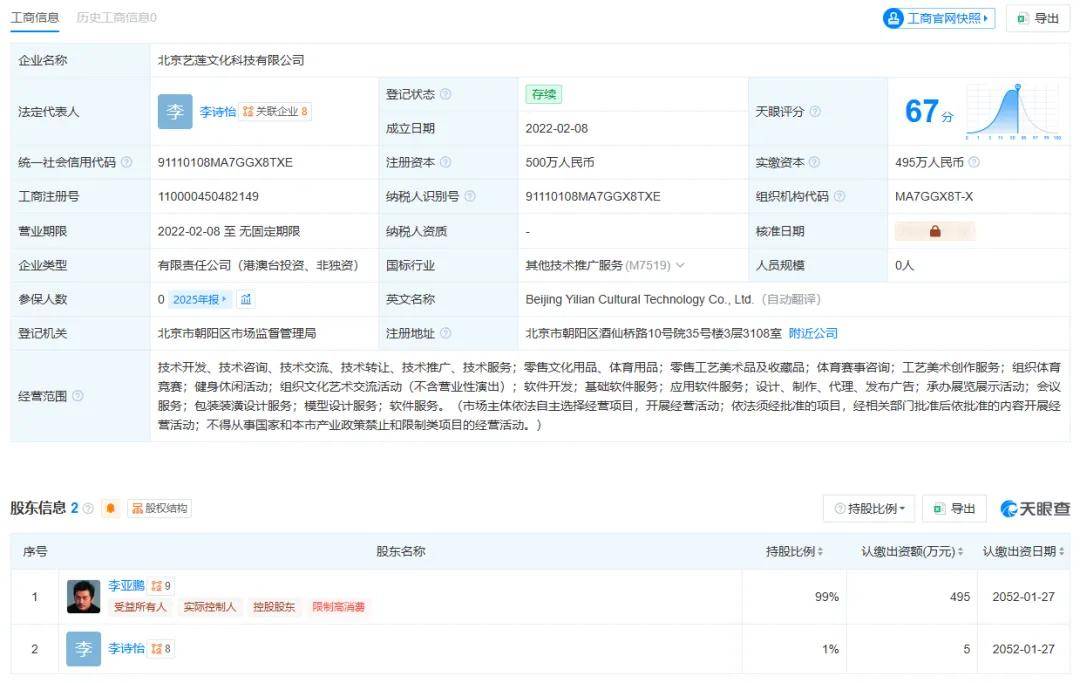Click the photo thumbnail of 李亚鹏
Screen dimensions: 1080x683
coord(83,596)
